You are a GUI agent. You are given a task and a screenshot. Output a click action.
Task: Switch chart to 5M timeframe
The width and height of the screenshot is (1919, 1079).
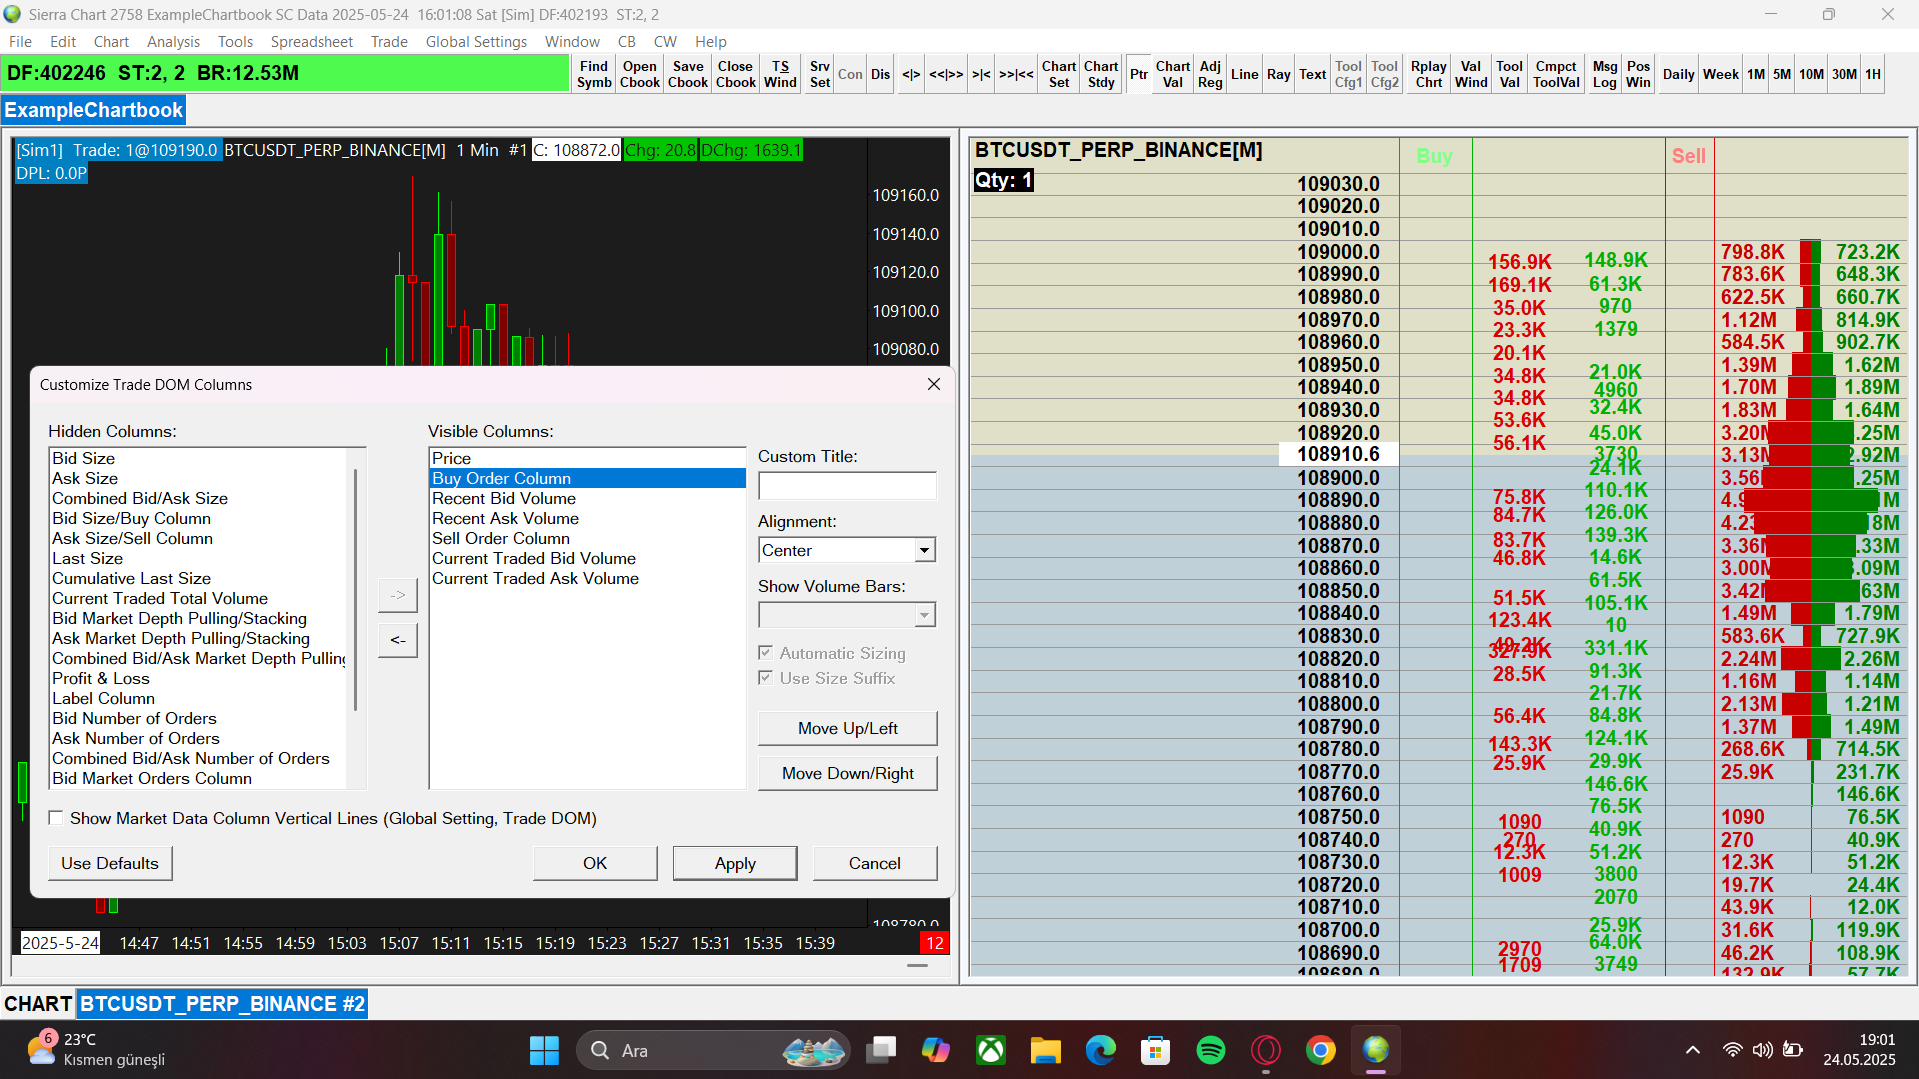(1782, 74)
